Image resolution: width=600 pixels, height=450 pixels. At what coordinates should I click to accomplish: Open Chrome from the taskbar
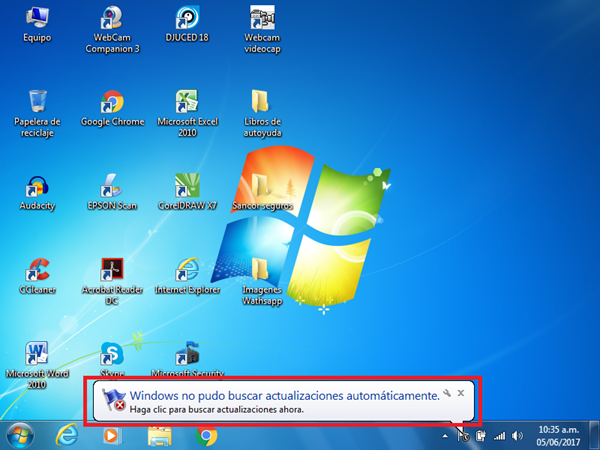[207, 435]
